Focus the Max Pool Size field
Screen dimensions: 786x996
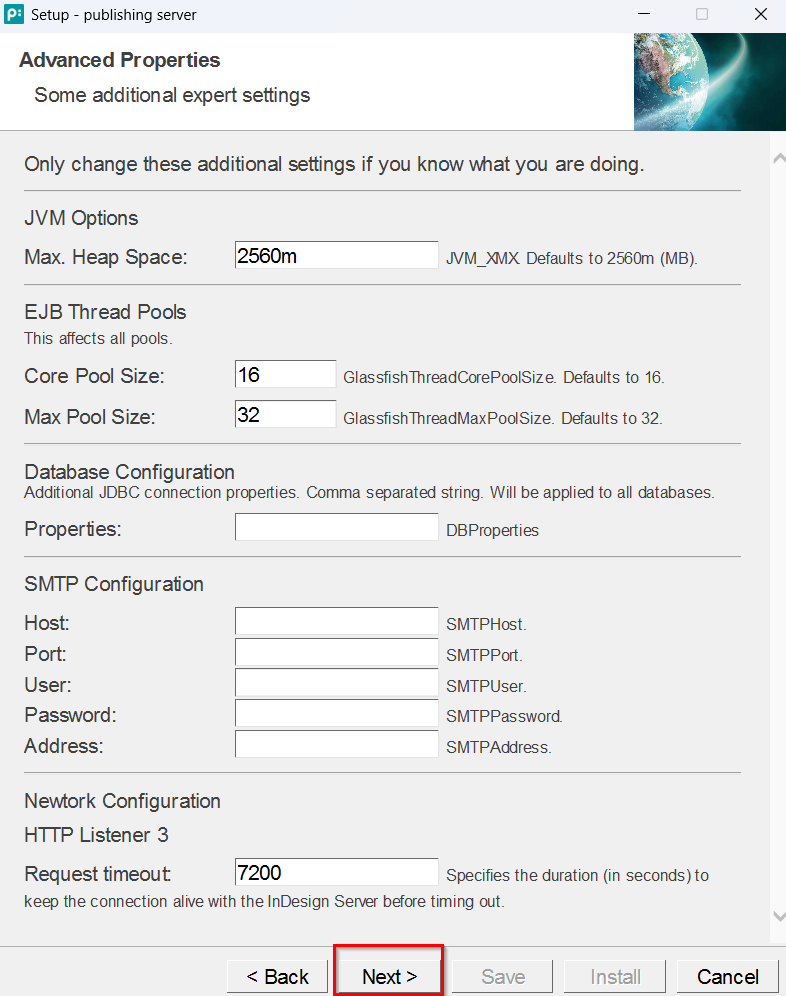click(x=285, y=415)
